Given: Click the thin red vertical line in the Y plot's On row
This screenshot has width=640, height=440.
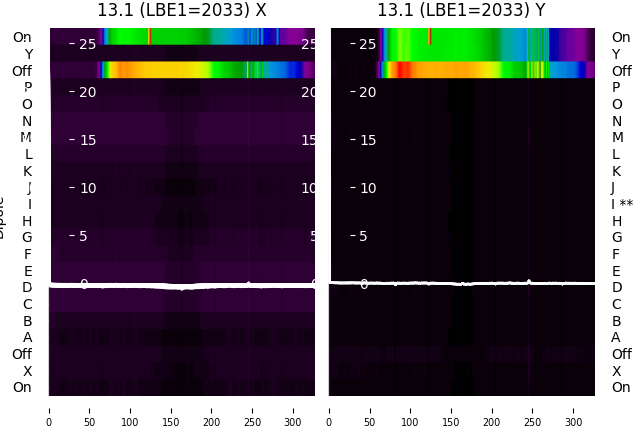Looking at the screenshot, I should 430,36.
